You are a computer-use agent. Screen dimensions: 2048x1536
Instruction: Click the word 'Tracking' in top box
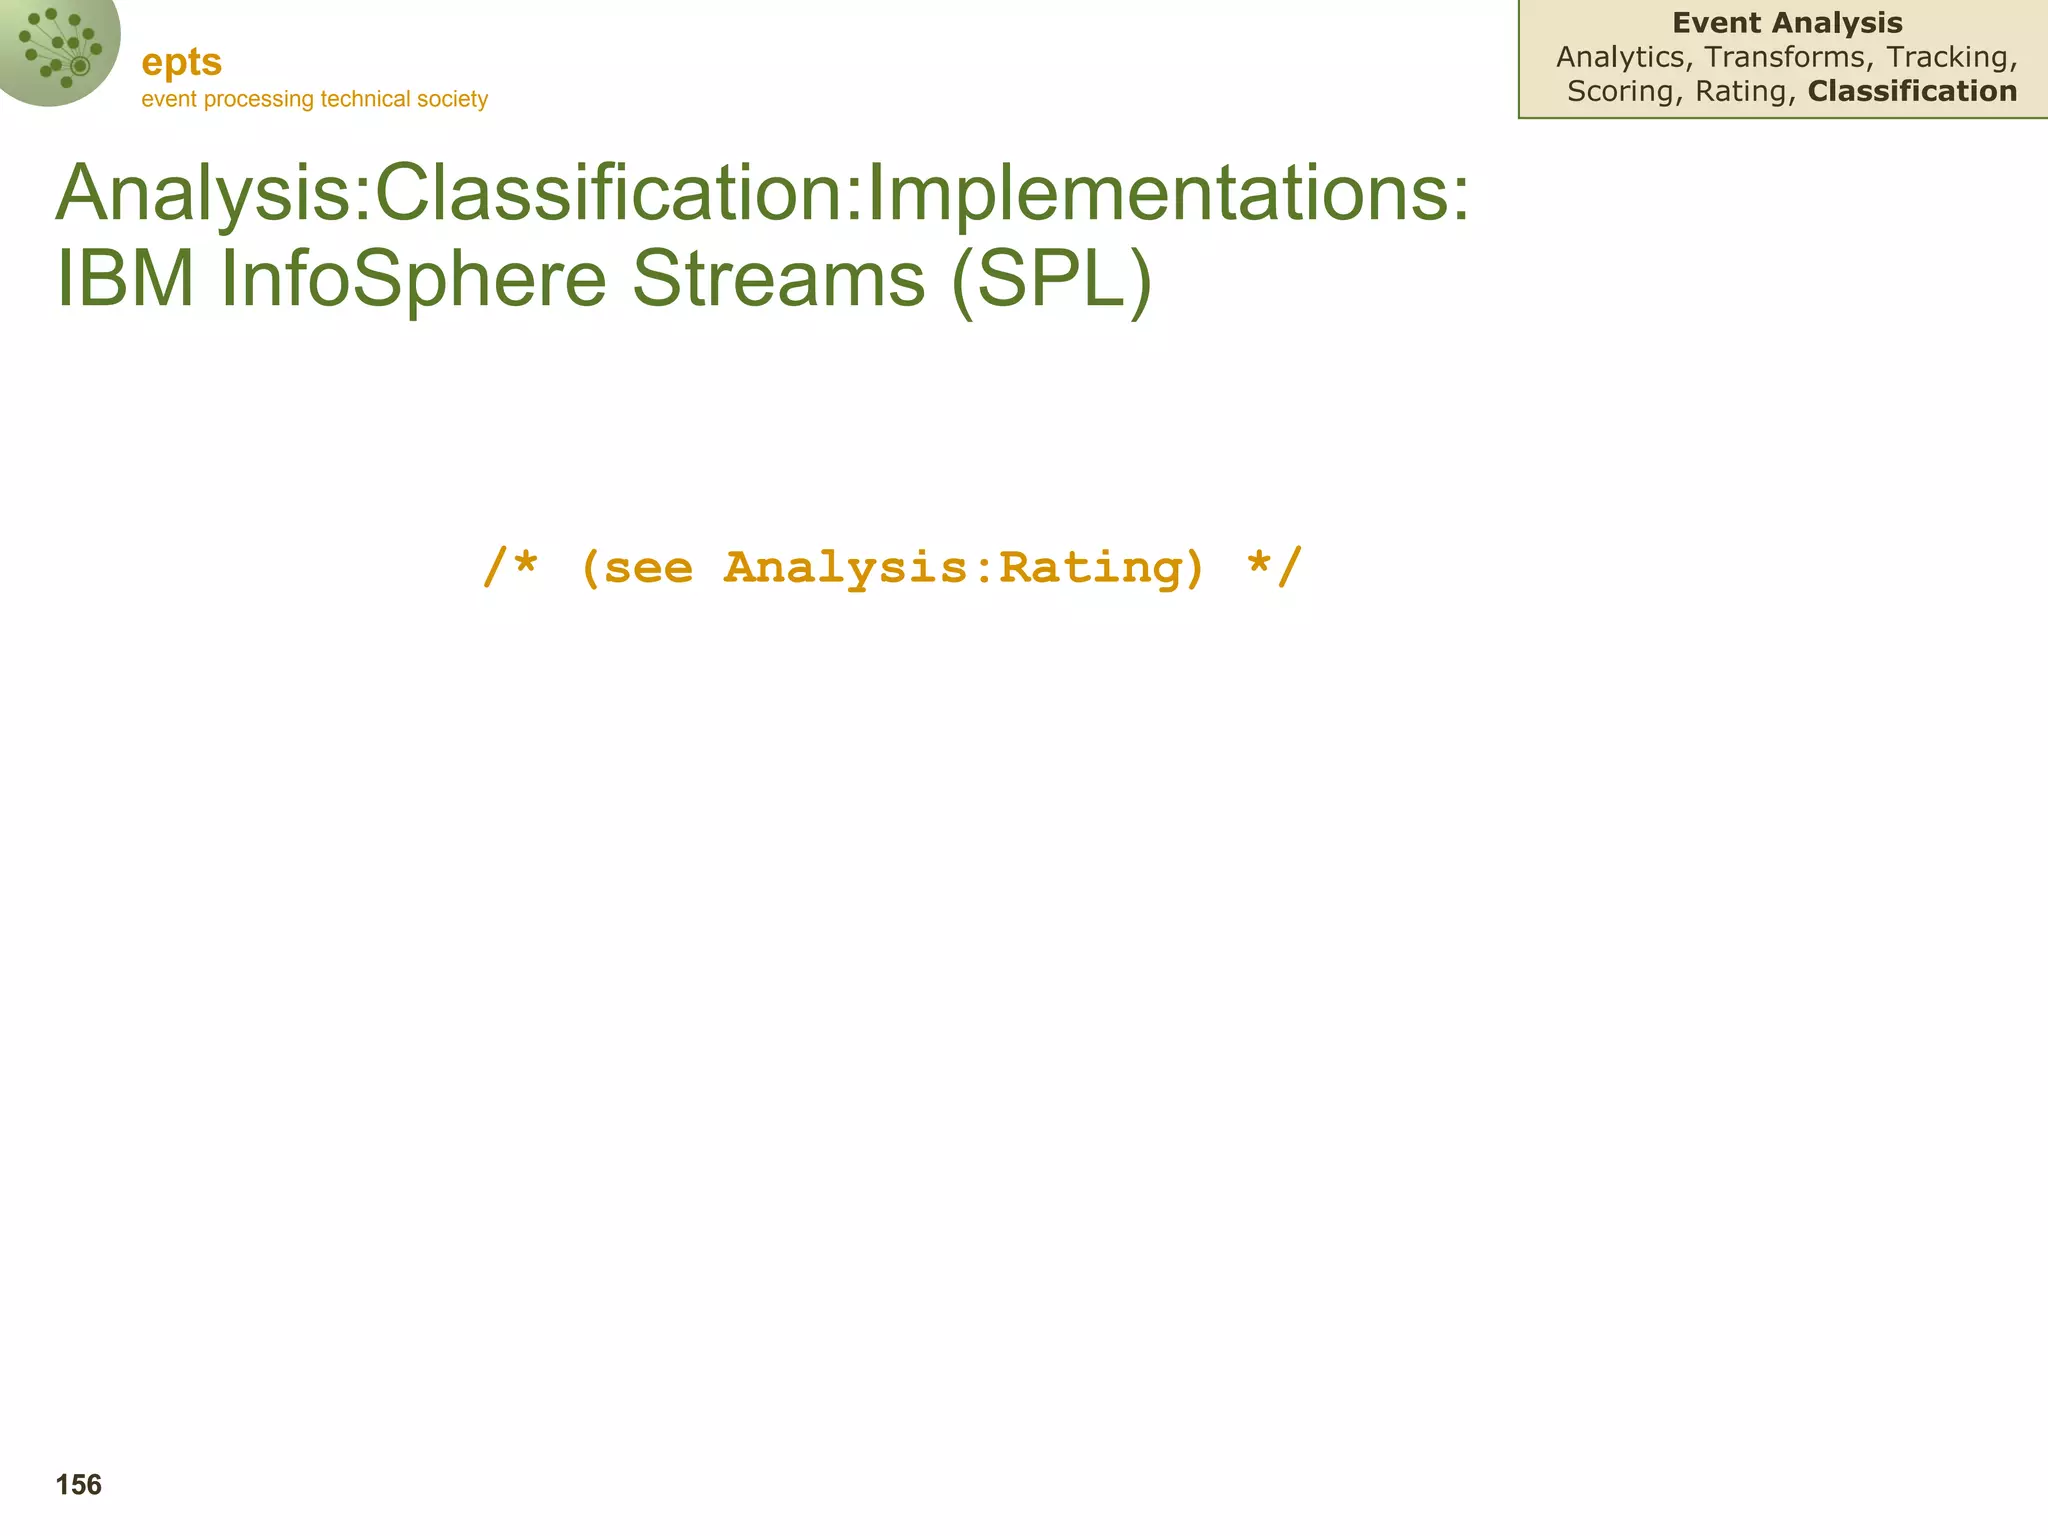[x=1946, y=57]
